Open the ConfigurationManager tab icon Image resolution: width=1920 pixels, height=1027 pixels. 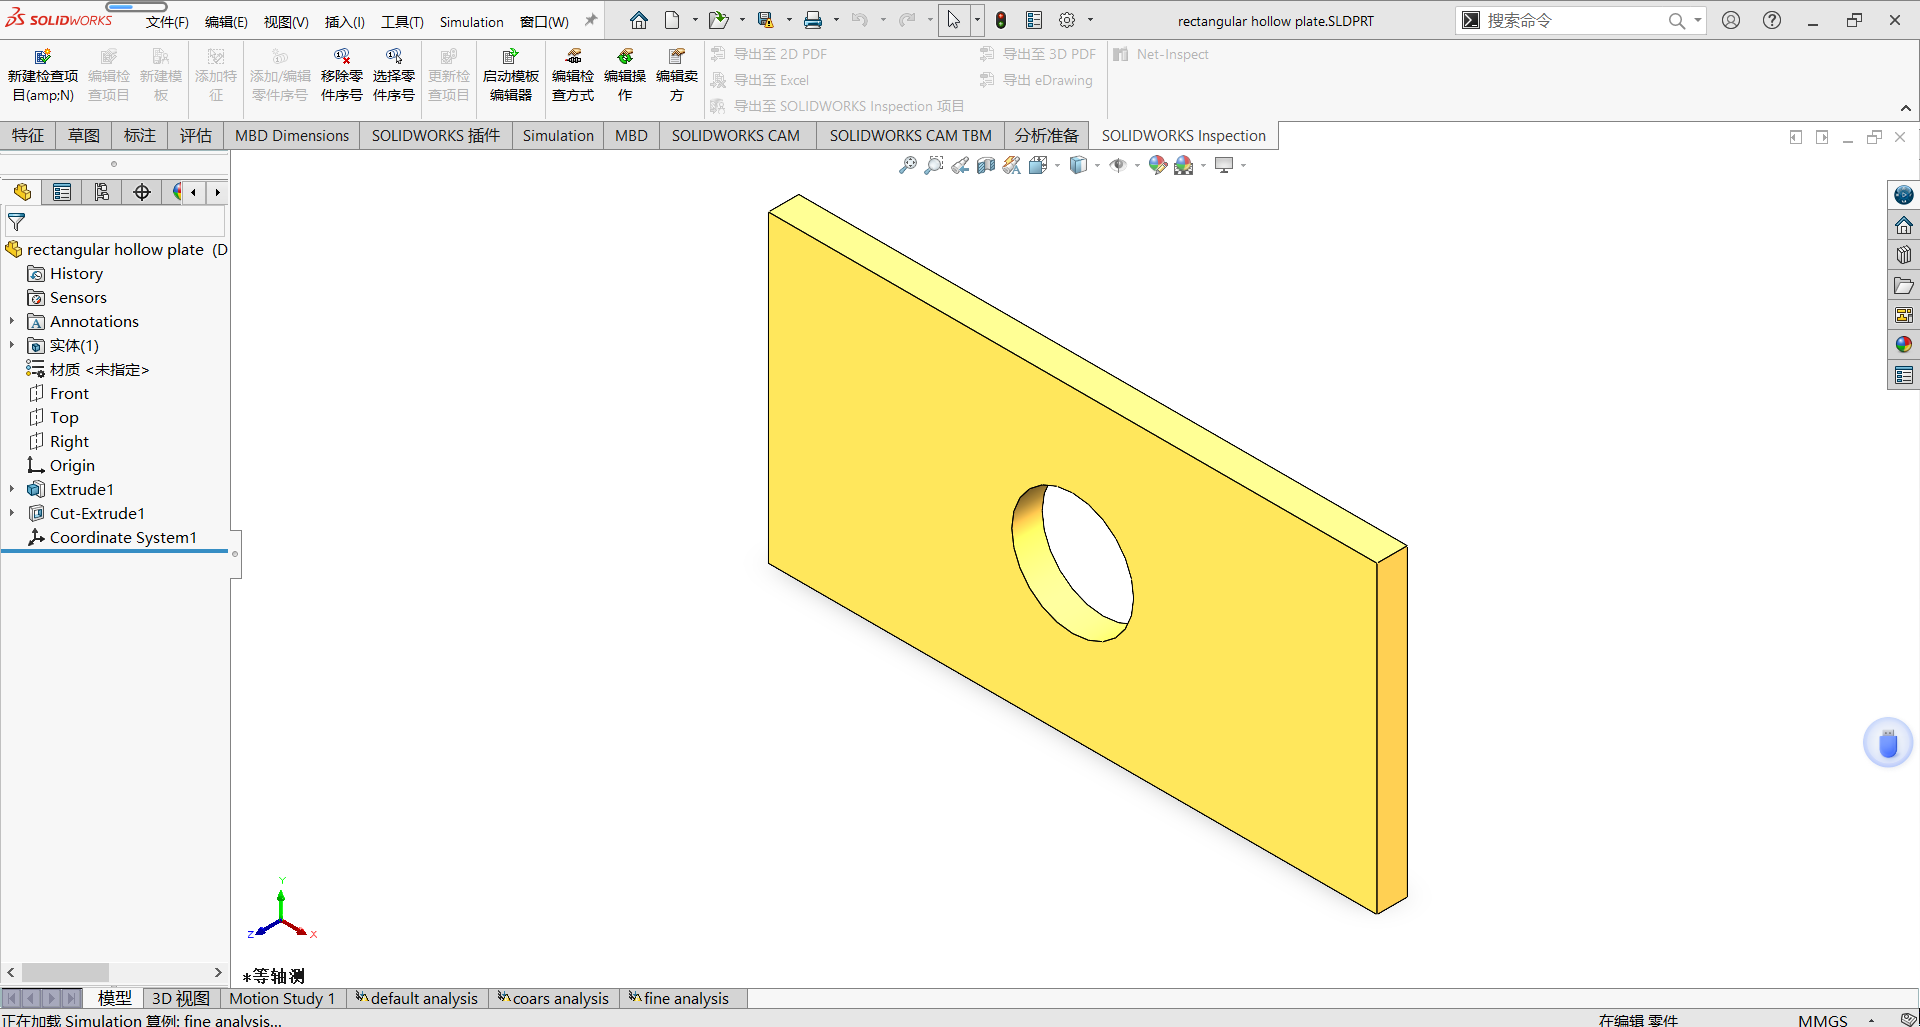click(x=102, y=192)
